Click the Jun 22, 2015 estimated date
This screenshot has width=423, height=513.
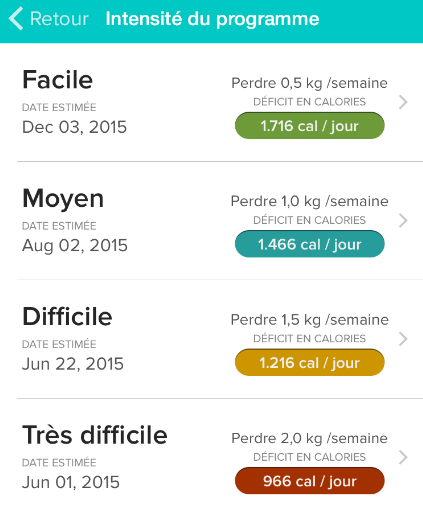(73, 364)
